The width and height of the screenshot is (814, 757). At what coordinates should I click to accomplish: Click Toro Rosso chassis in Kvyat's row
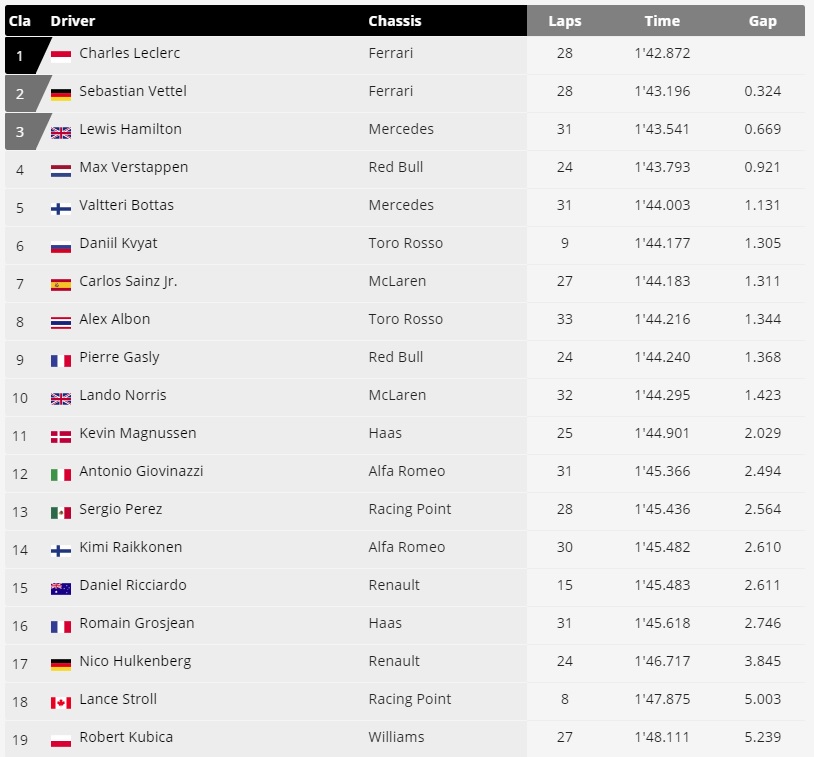pyautogui.click(x=405, y=243)
